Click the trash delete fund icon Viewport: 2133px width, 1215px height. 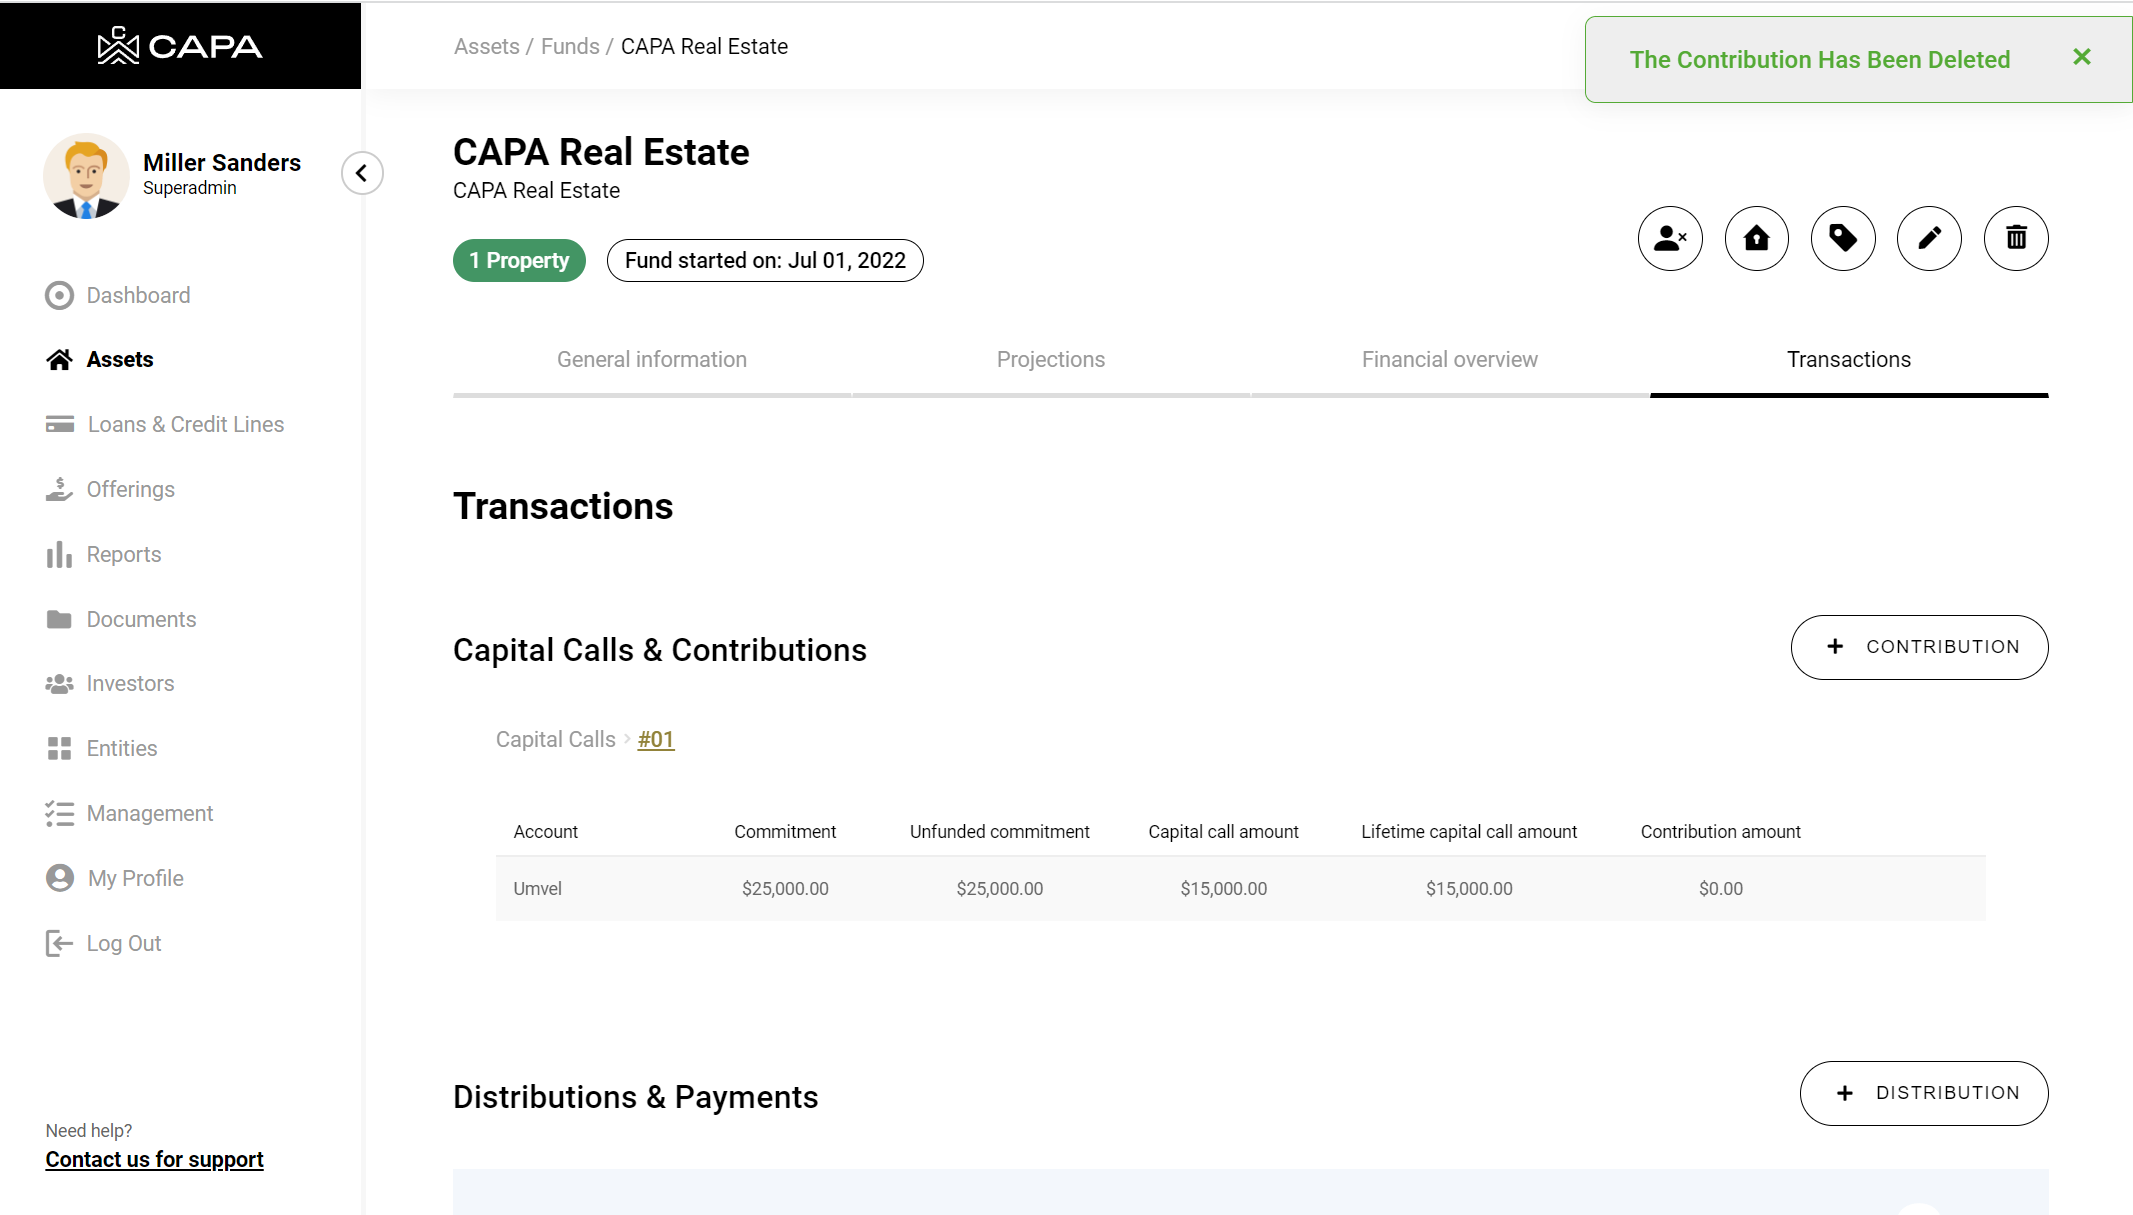pyautogui.click(x=2015, y=238)
